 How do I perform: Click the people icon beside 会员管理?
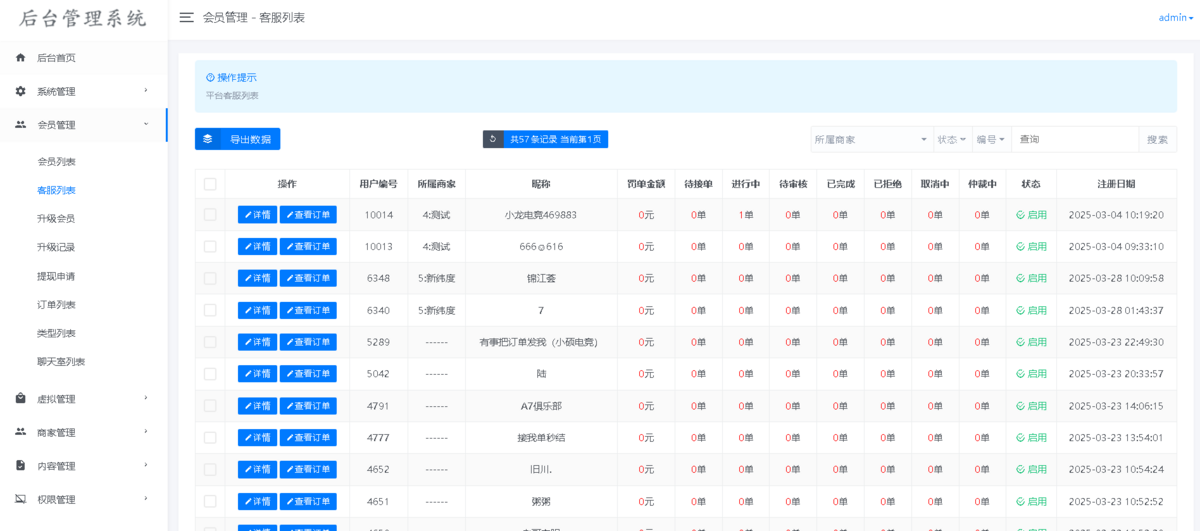[20, 125]
